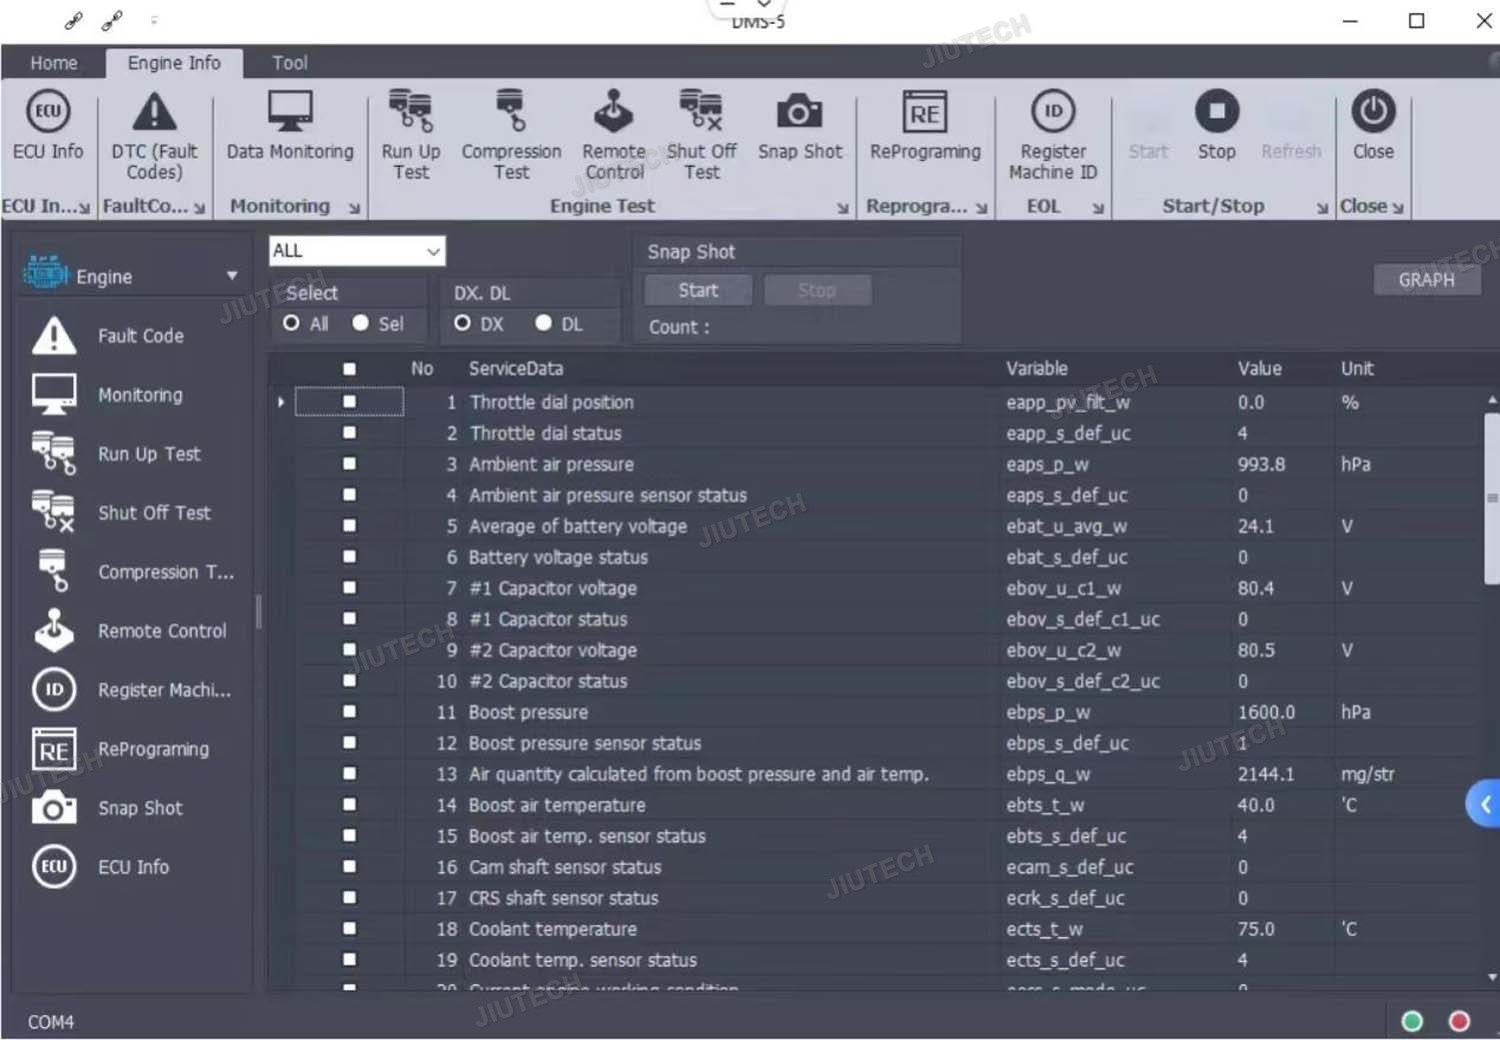Open the ALL filter dropdown
This screenshot has height=1040, width=1500.
pos(356,251)
